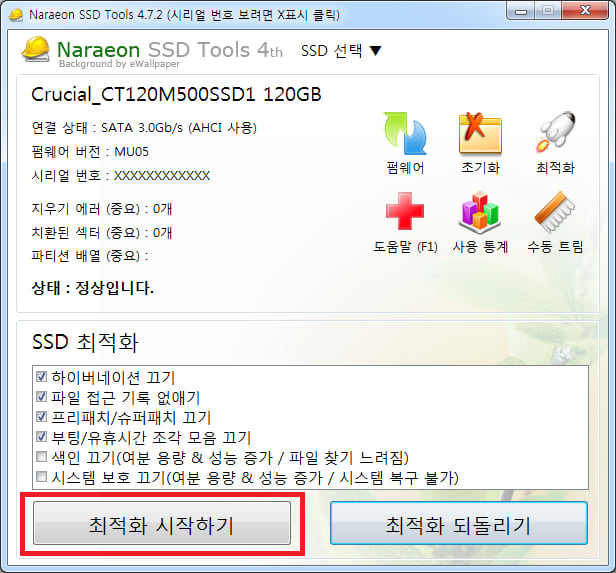The width and height of the screenshot is (616, 573).
Task: Select the 최적화 rocket icon
Action: (556, 132)
